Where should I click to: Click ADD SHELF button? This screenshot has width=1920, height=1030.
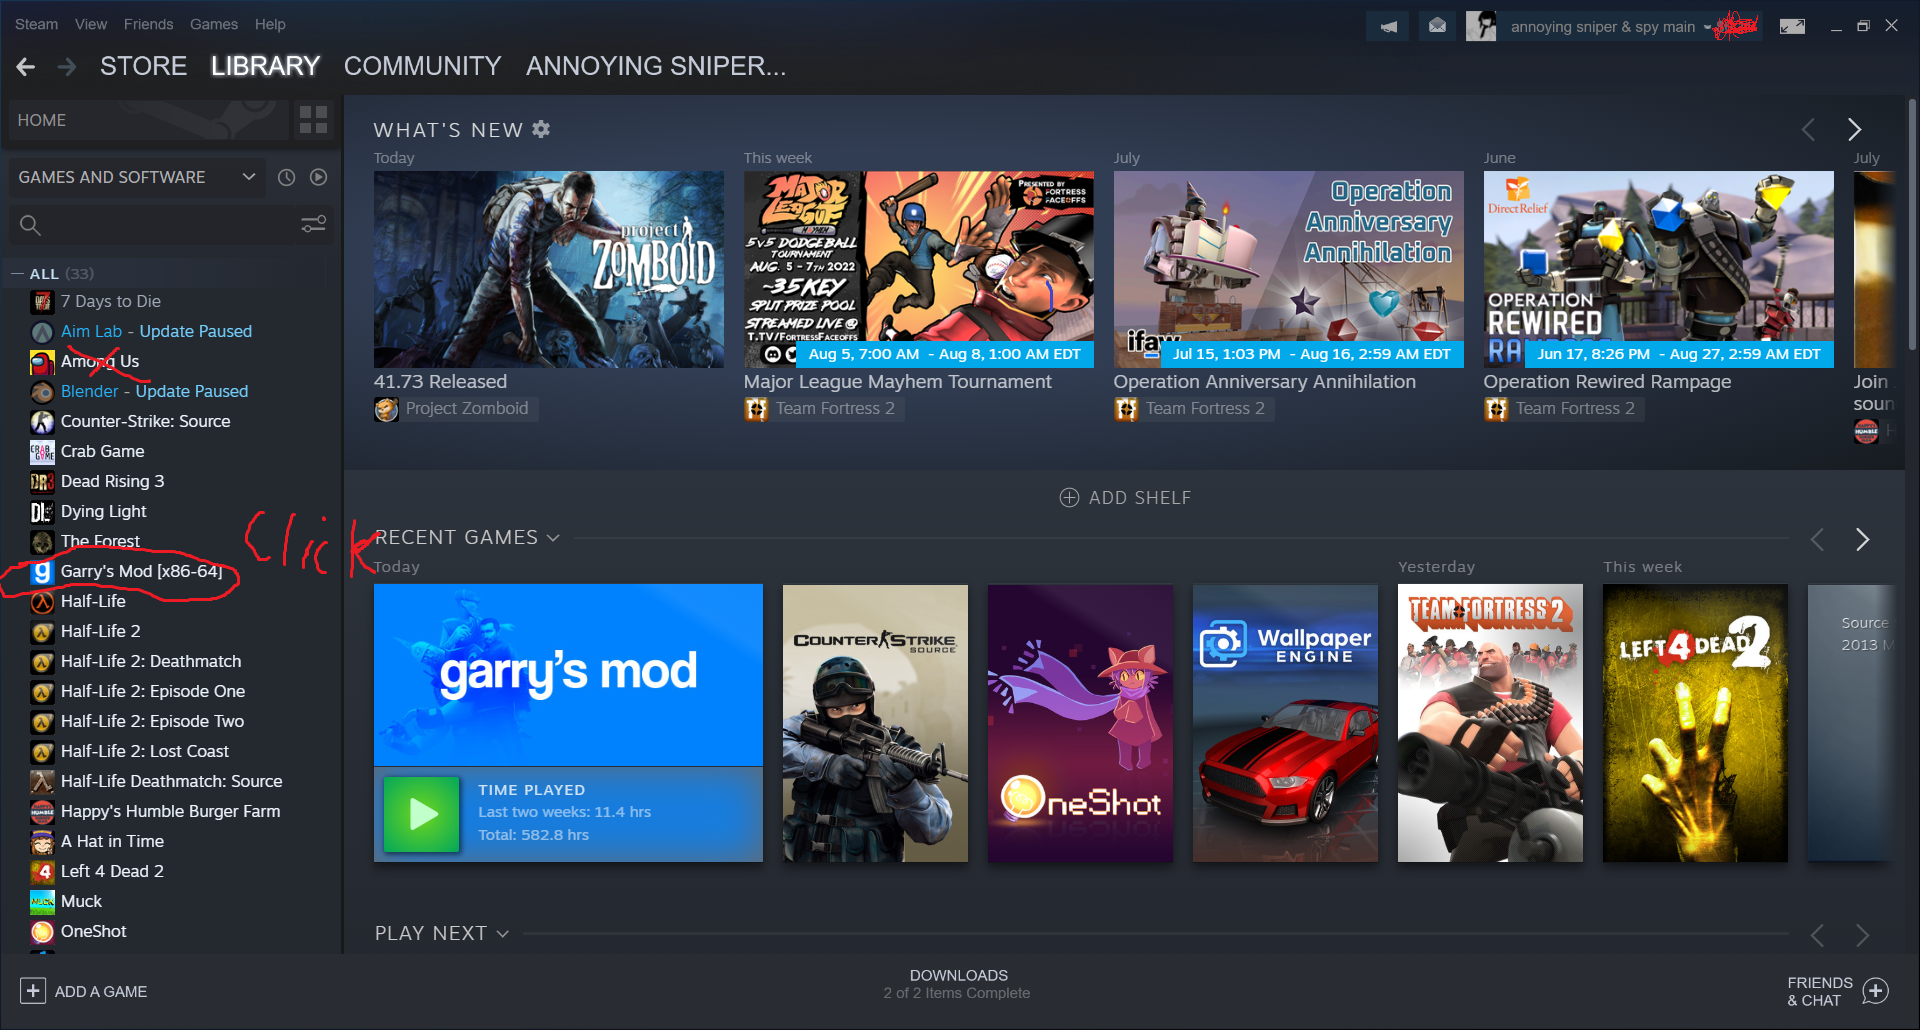1125,498
